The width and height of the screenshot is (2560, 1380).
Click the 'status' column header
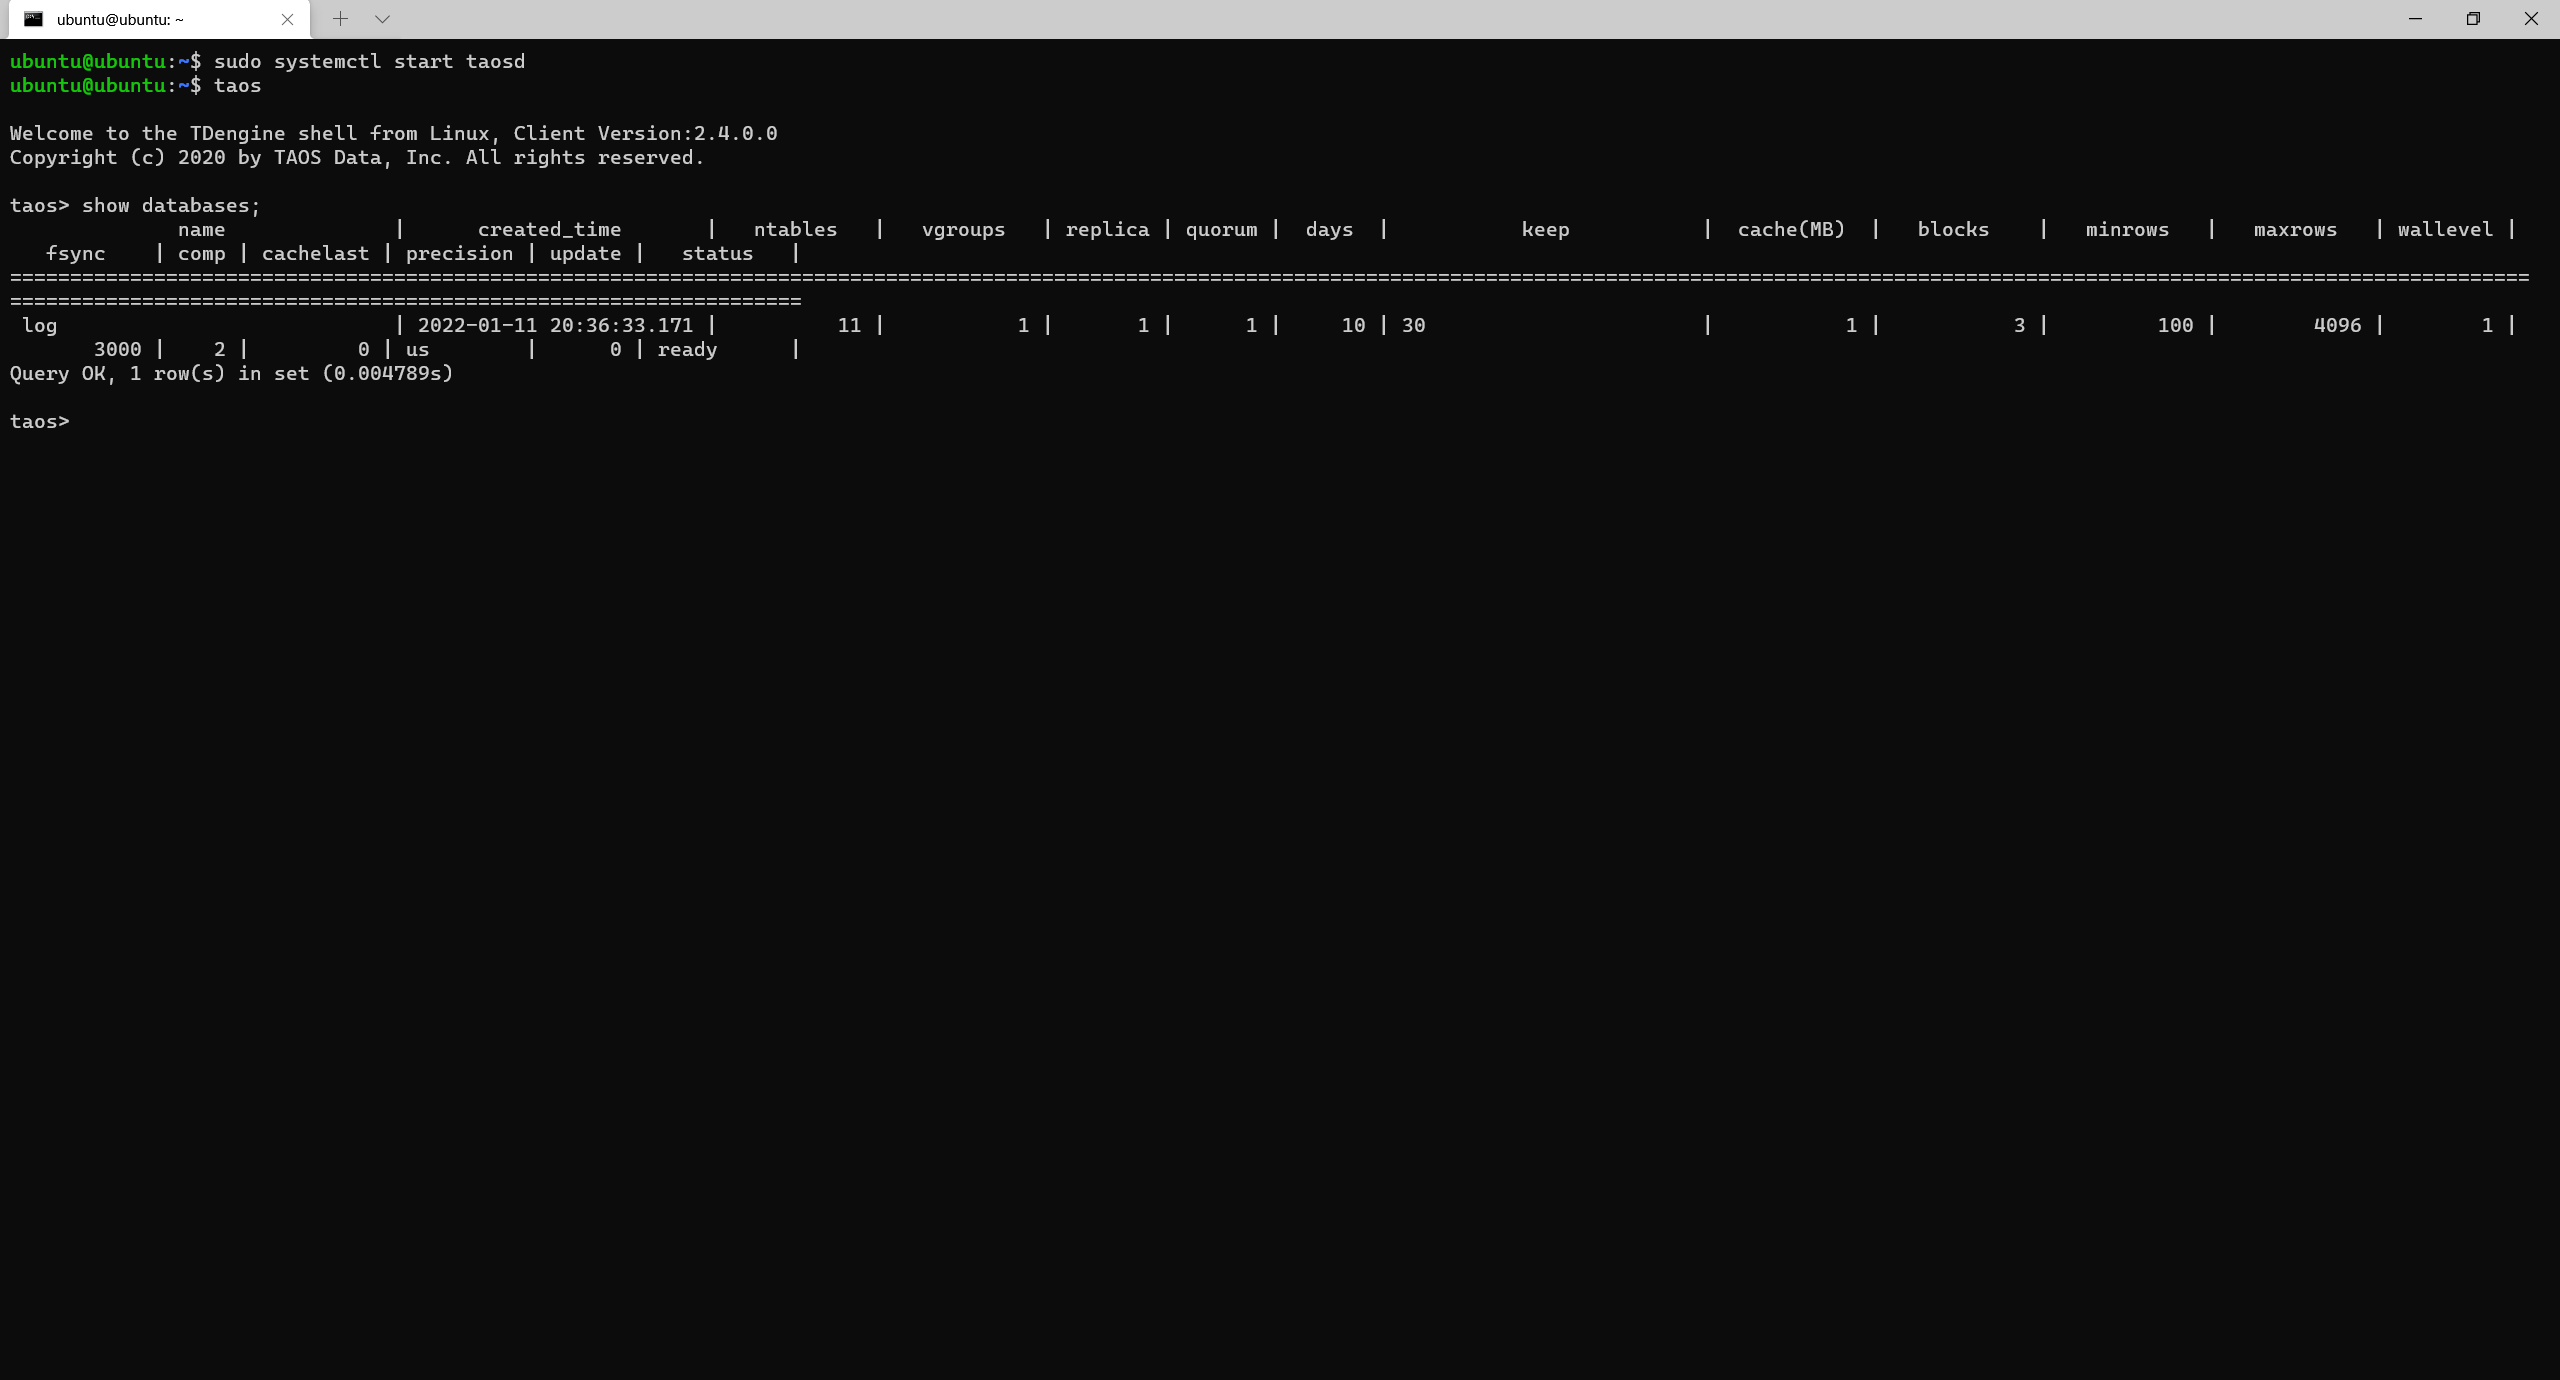pos(717,253)
